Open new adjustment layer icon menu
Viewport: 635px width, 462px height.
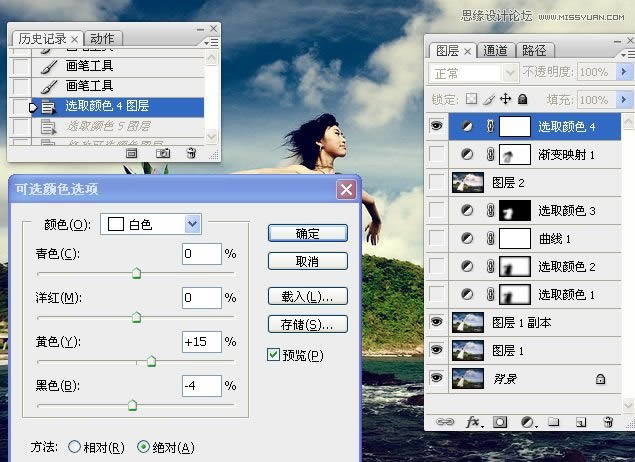point(528,422)
